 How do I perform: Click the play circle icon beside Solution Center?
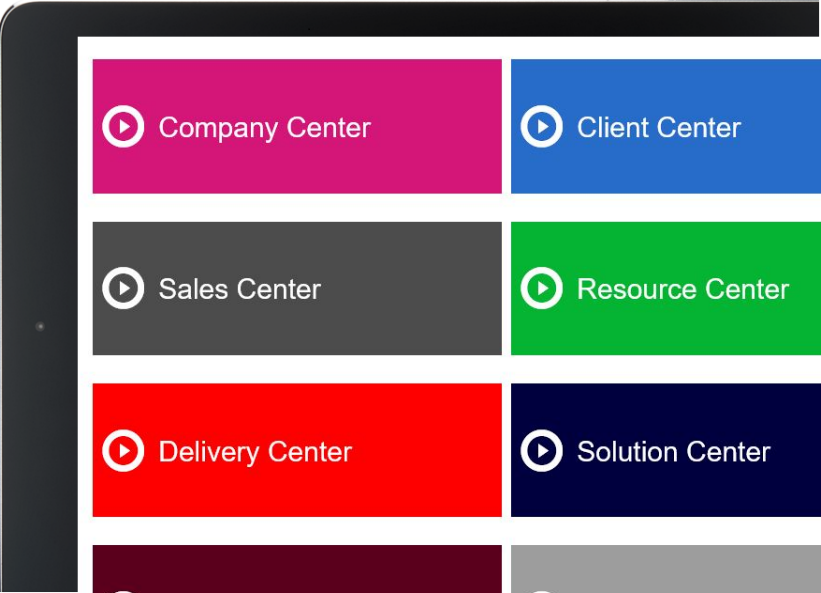[541, 451]
